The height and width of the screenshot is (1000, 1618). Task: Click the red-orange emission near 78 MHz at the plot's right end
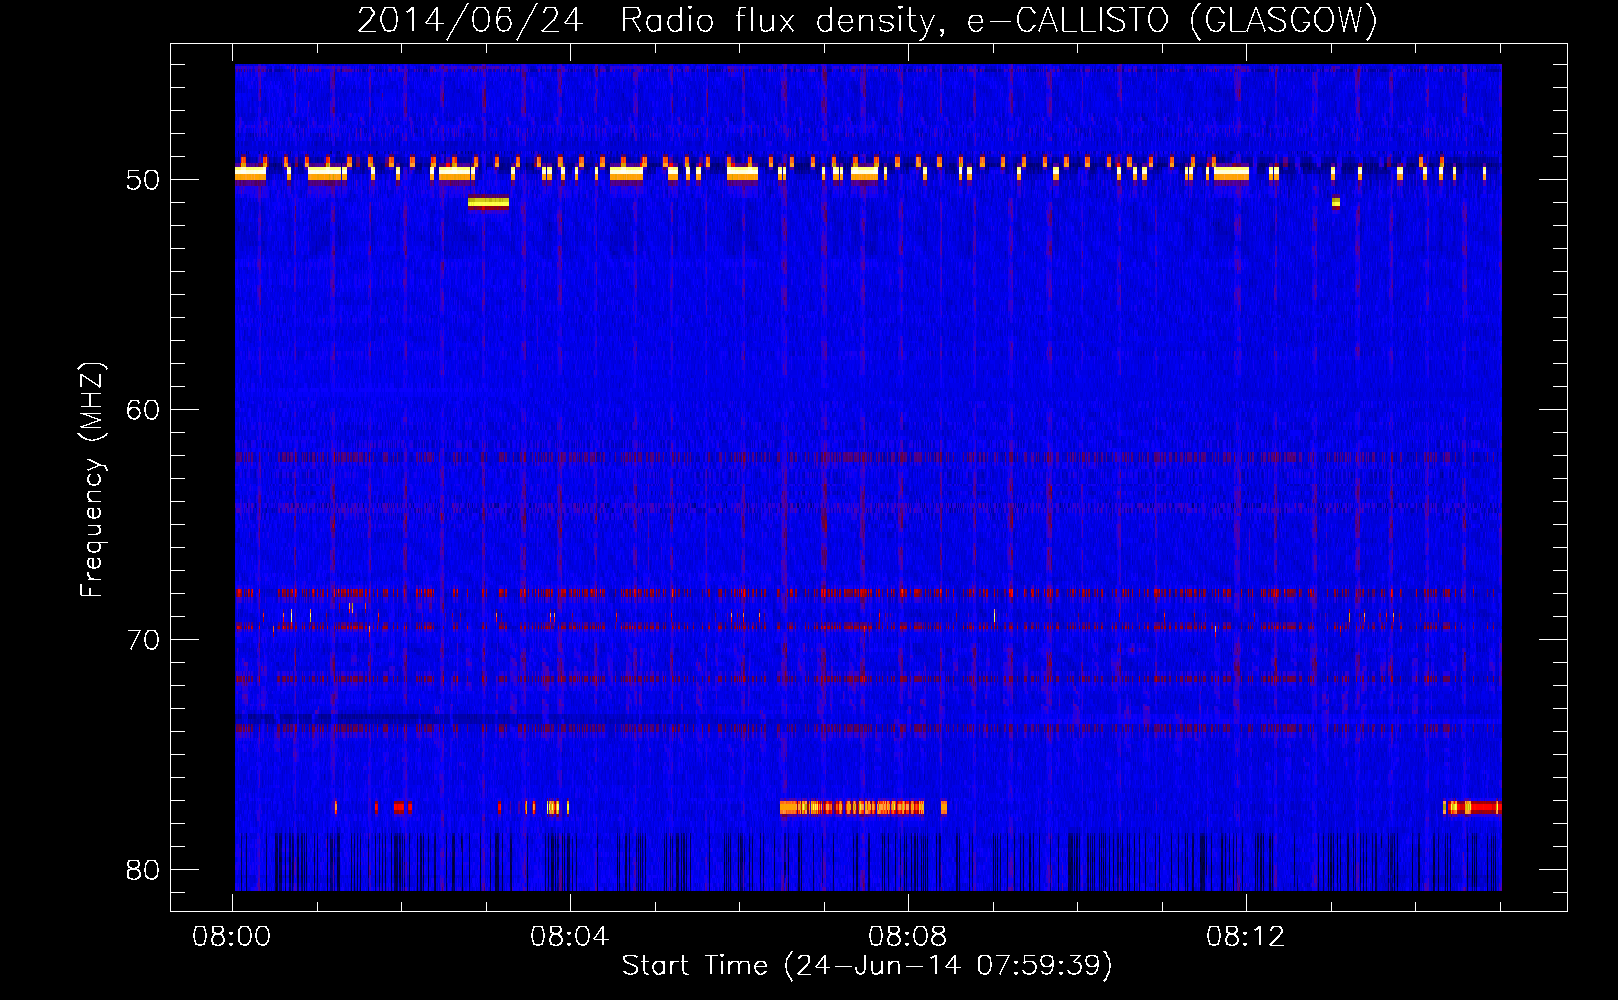pyautogui.click(x=1472, y=807)
